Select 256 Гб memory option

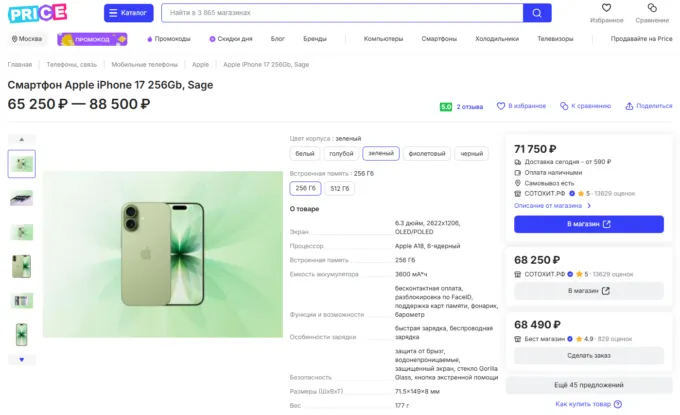[x=305, y=188]
